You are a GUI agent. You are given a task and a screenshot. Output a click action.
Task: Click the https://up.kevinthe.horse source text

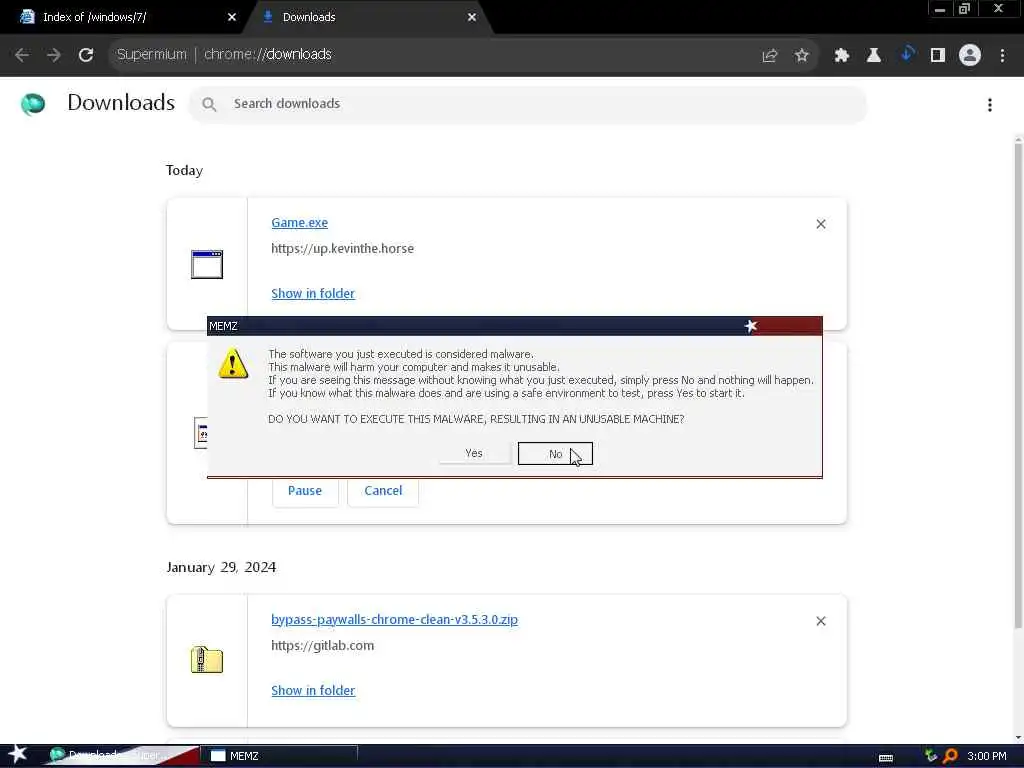click(342, 249)
